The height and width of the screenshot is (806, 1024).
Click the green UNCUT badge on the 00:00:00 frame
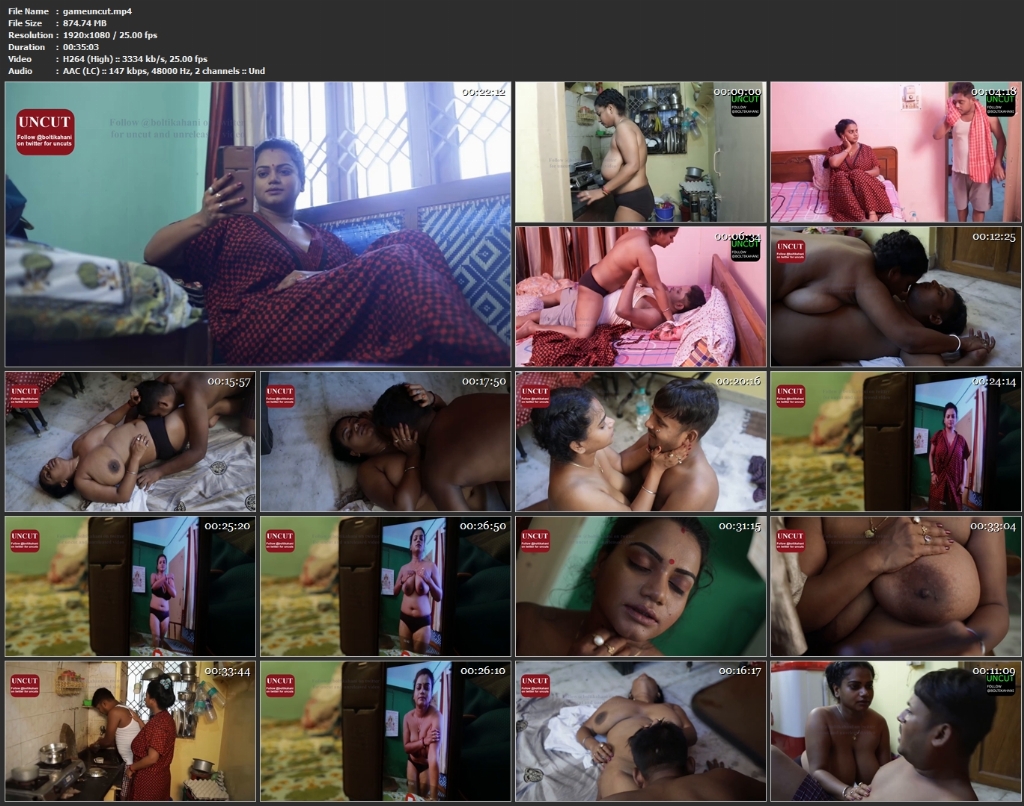[x=745, y=104]
